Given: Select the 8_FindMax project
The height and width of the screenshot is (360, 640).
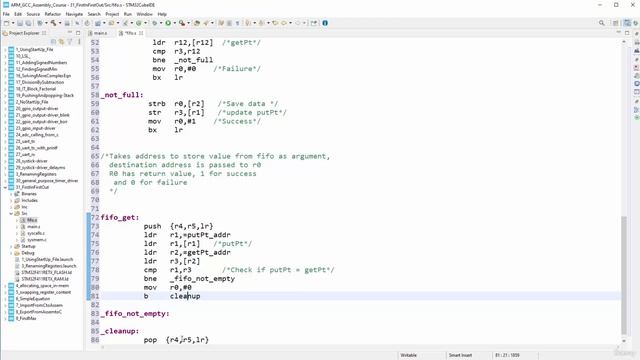Looking at the screenshot, I should point(26,318).
